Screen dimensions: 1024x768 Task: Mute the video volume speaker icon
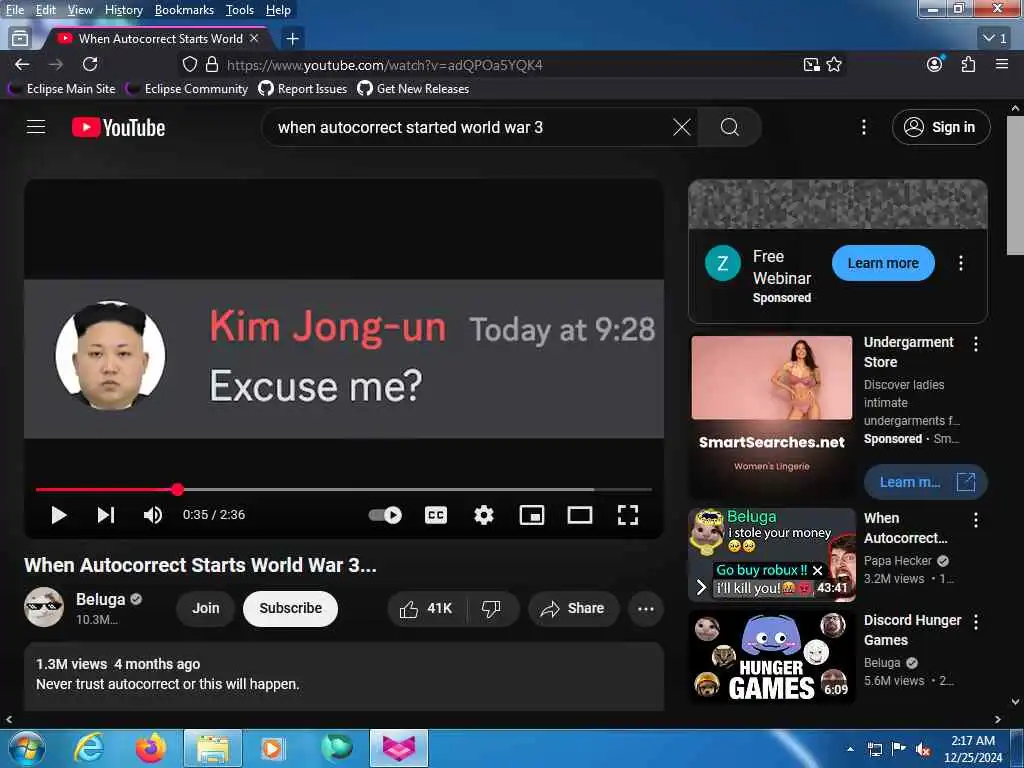(153, 515)
